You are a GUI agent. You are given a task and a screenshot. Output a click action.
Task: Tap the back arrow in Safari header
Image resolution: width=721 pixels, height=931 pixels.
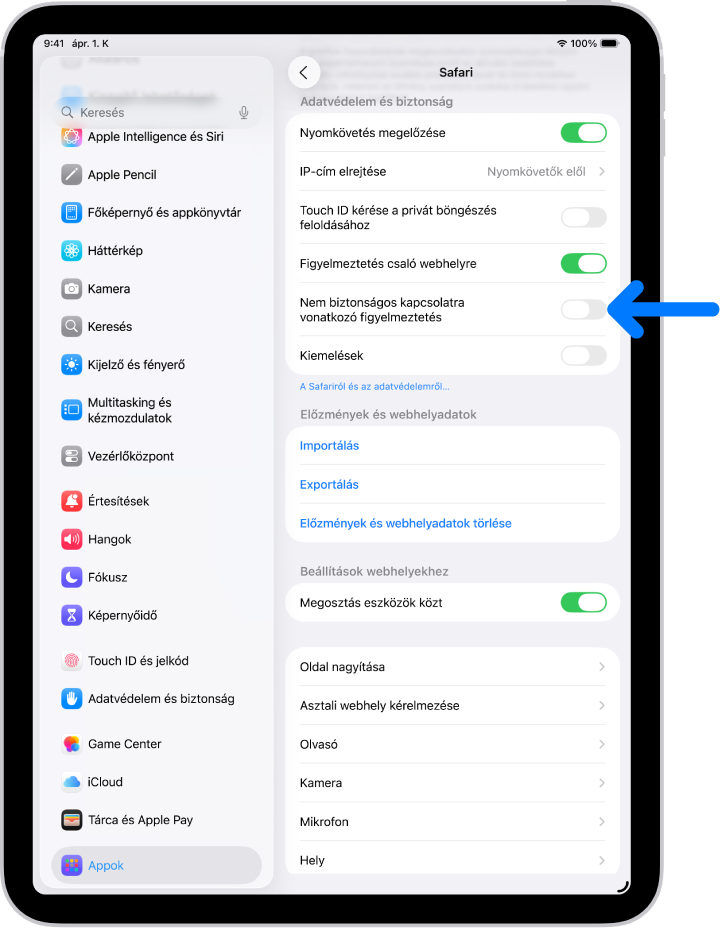[303, 72]
